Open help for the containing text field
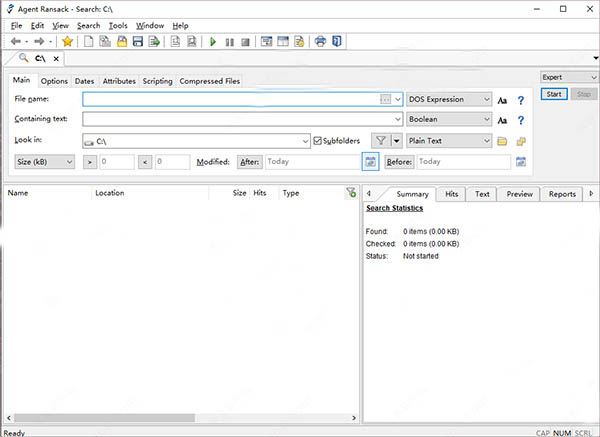 [520, 120]
